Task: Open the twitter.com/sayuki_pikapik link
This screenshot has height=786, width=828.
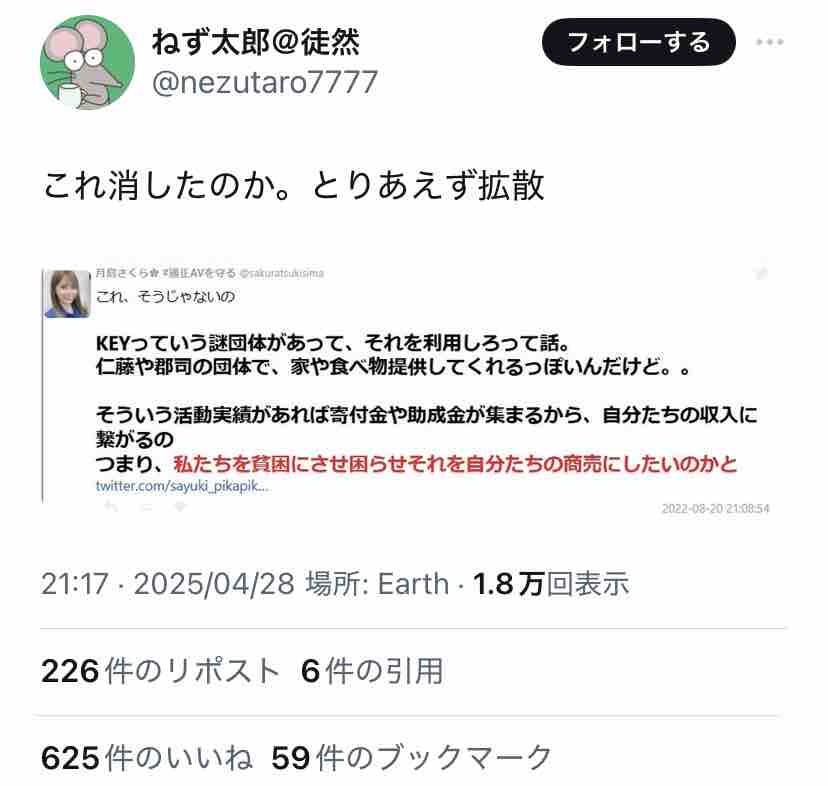Action: click(182, 486)
